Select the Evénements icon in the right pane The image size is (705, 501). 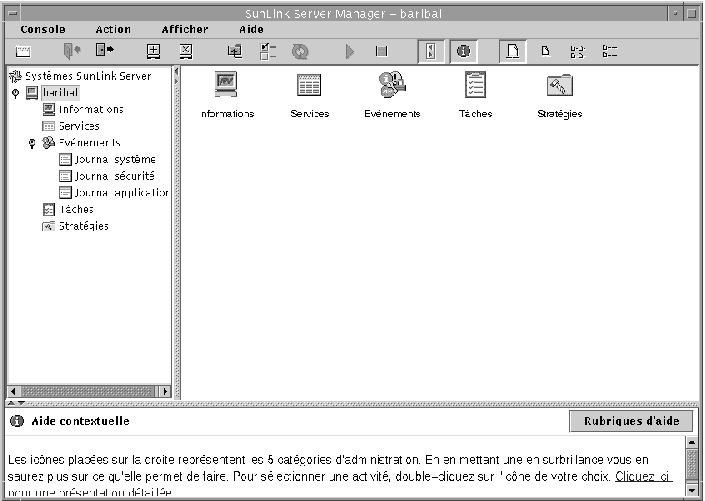tap(392, 84)
